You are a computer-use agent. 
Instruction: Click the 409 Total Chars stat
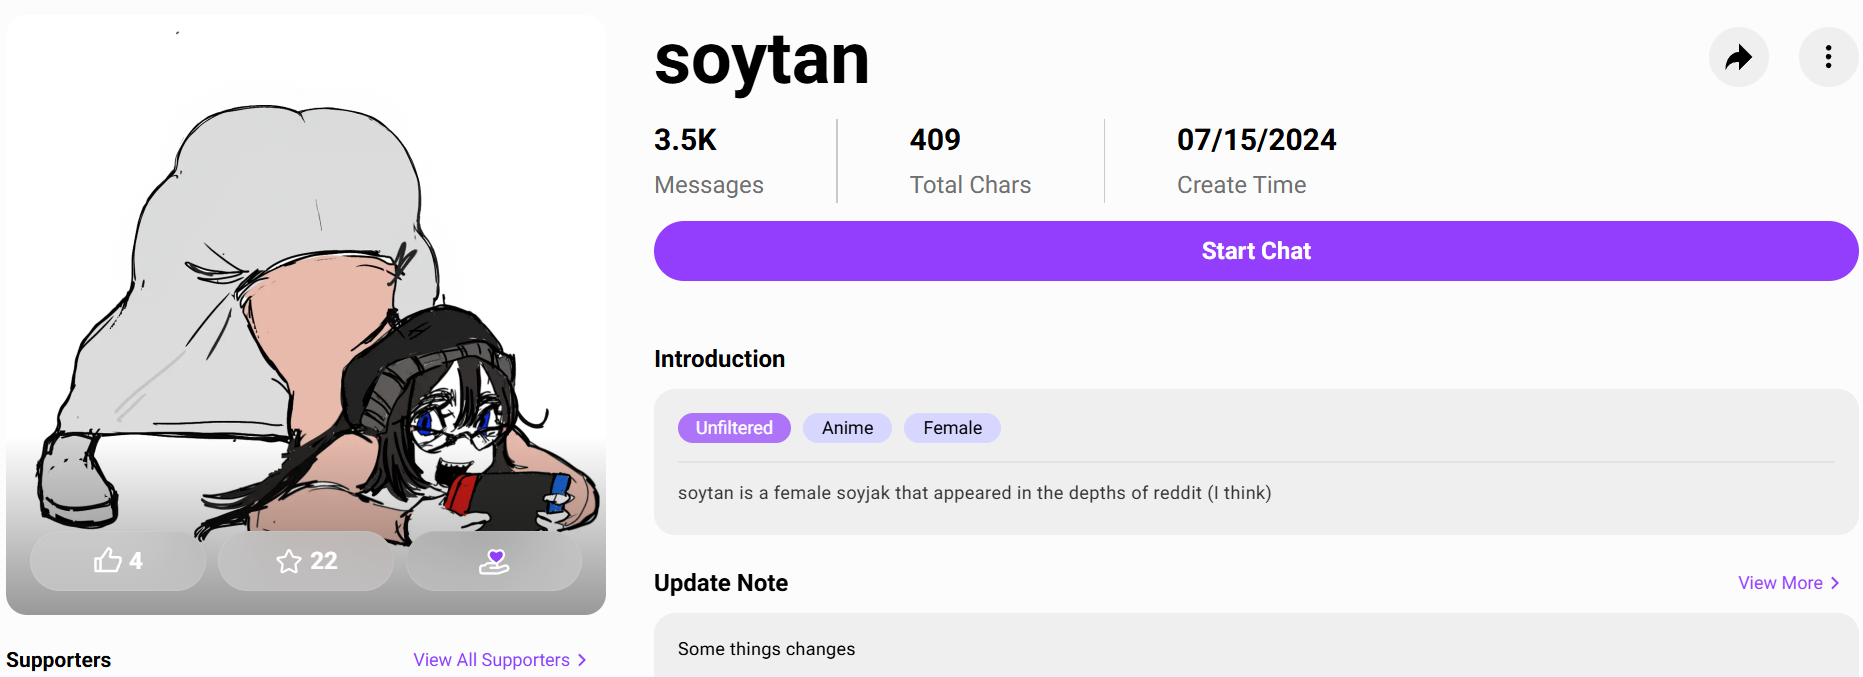(x=969, y=160)
